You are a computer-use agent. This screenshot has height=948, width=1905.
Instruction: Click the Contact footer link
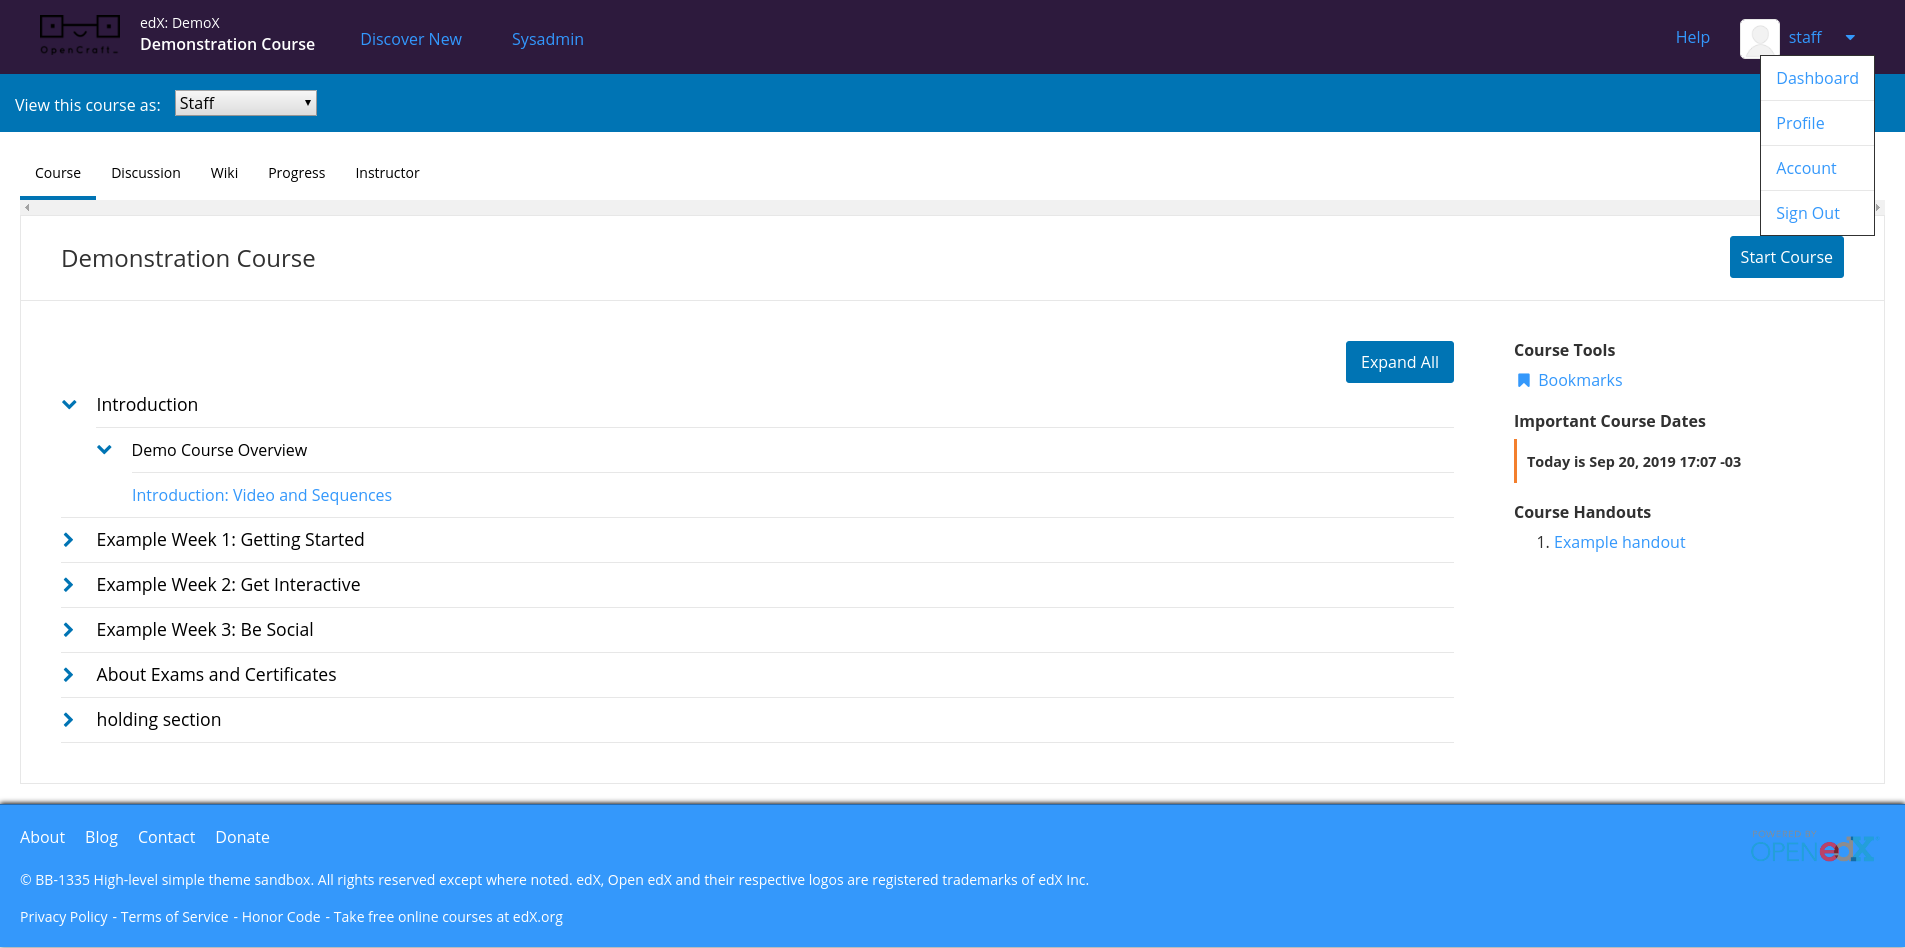click(166, 837)
